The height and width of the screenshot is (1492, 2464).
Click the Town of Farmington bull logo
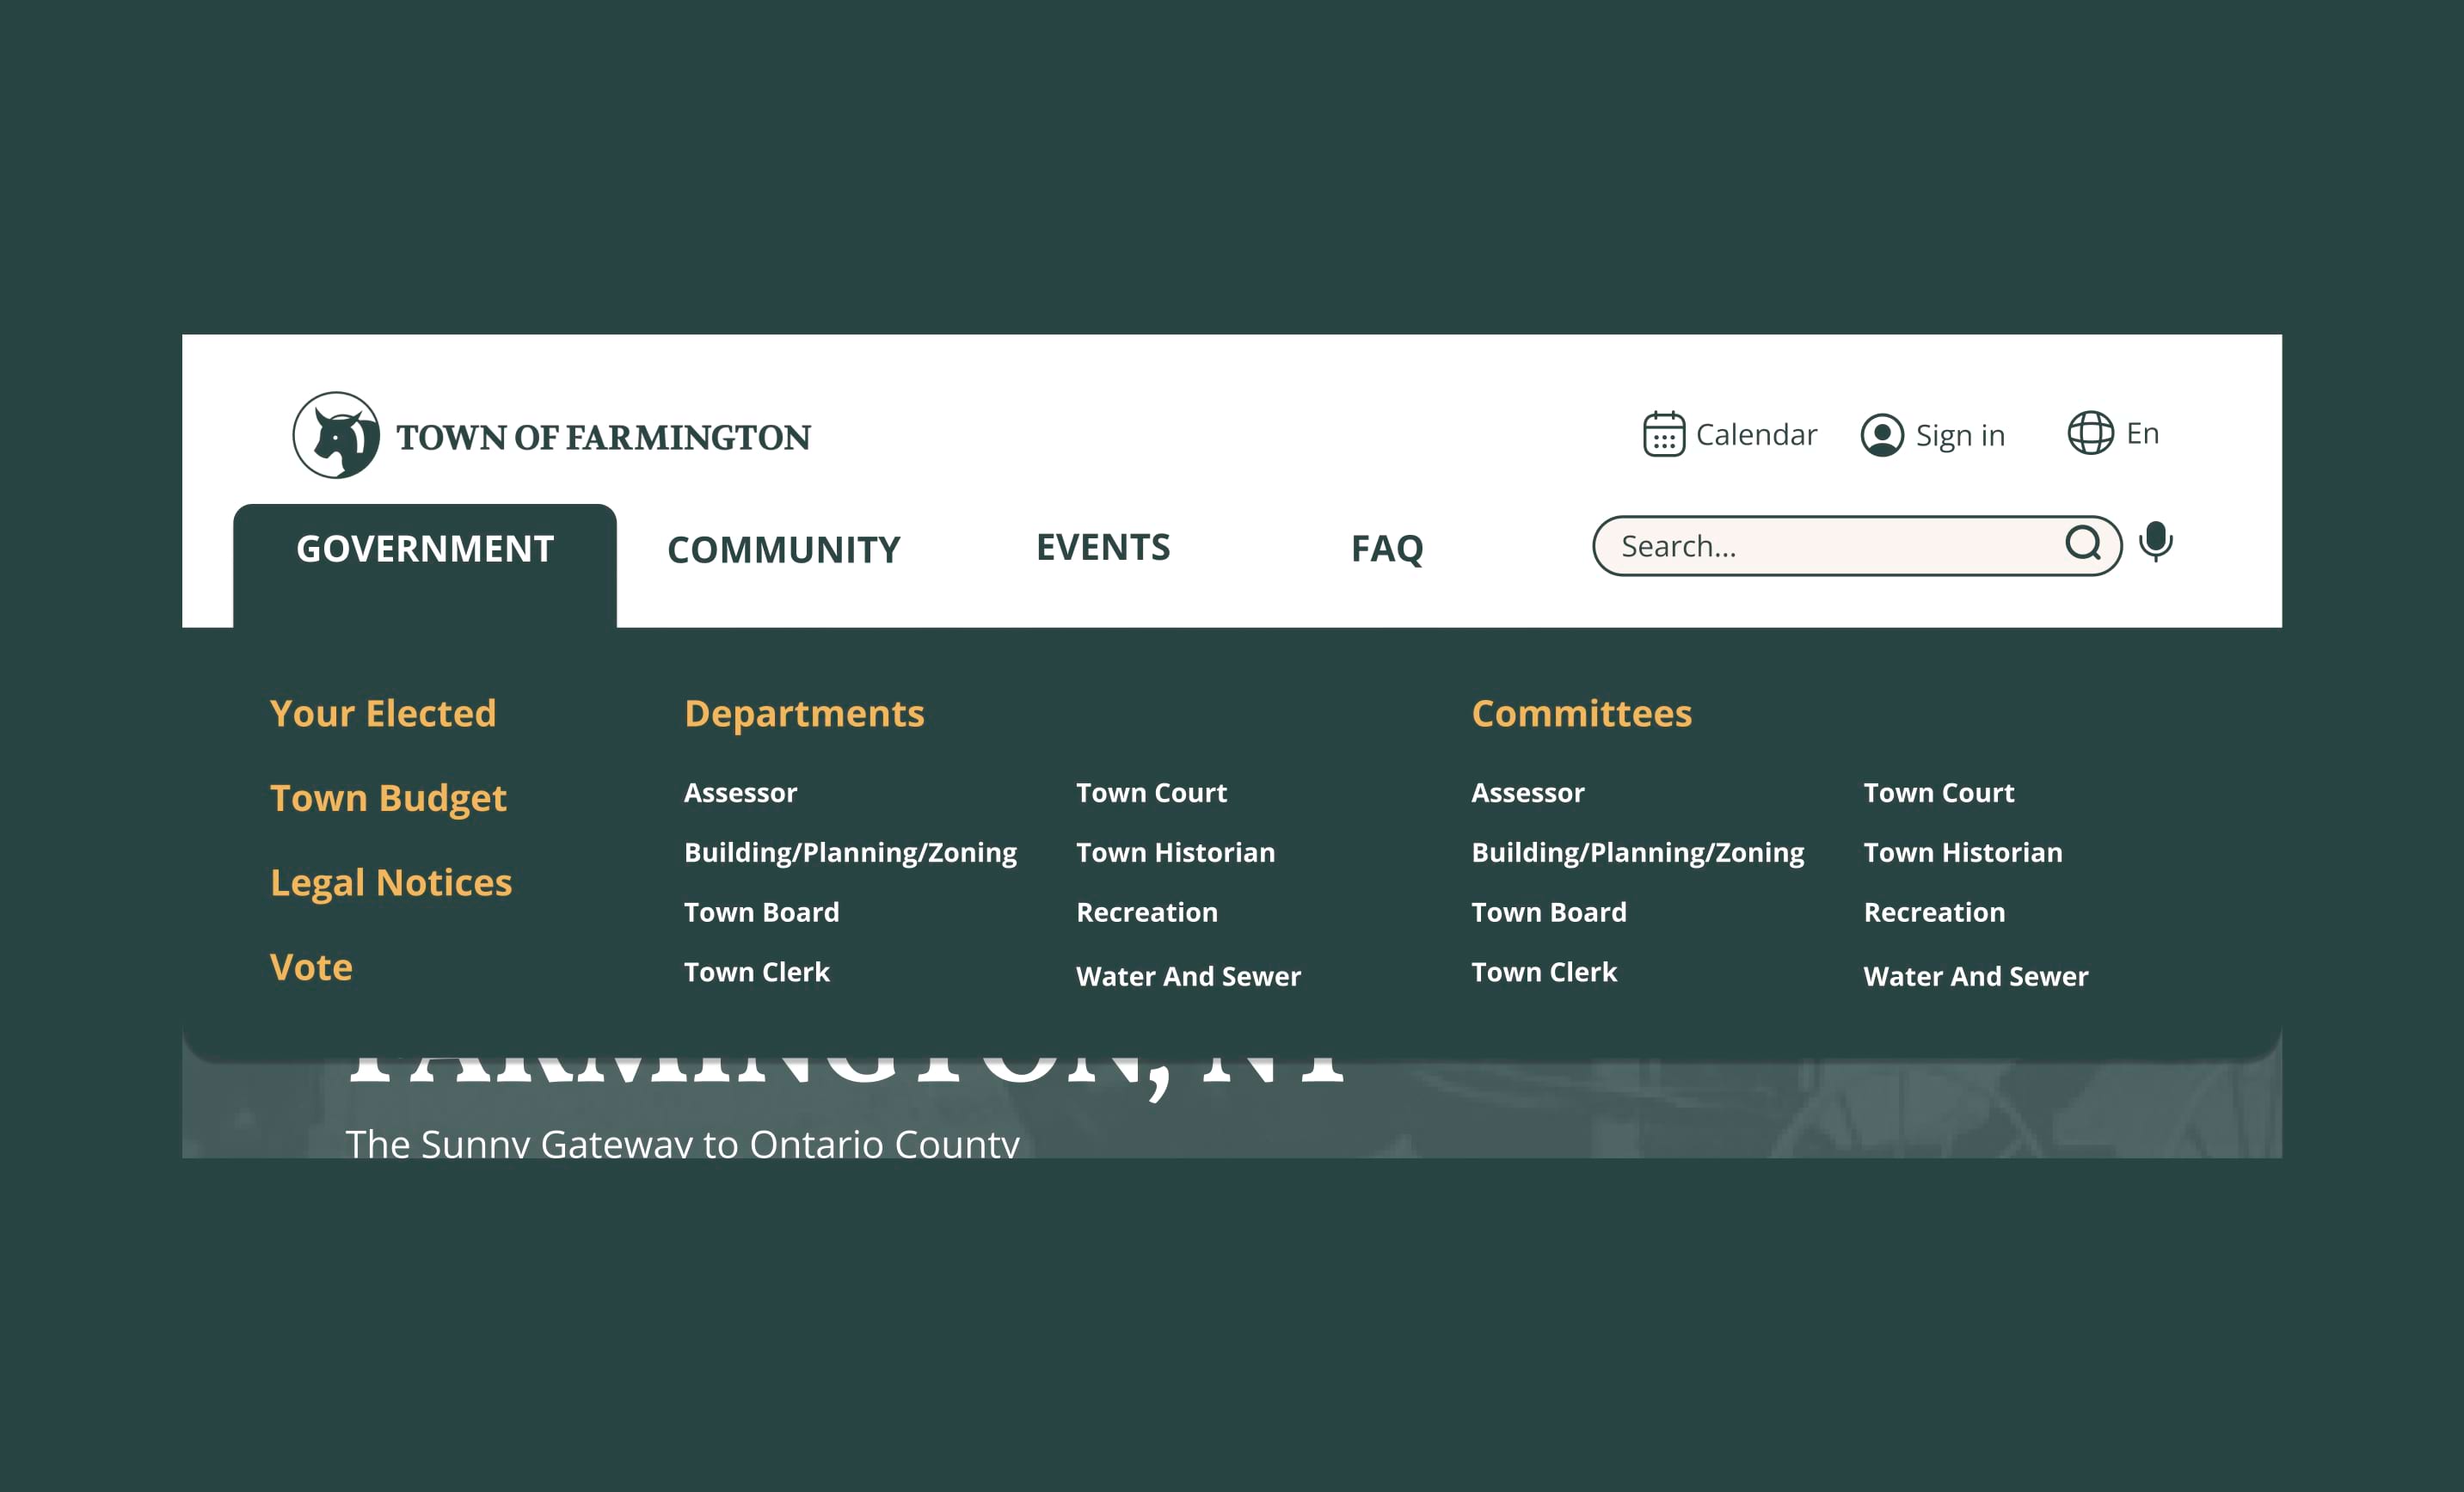tap(336, 435)
